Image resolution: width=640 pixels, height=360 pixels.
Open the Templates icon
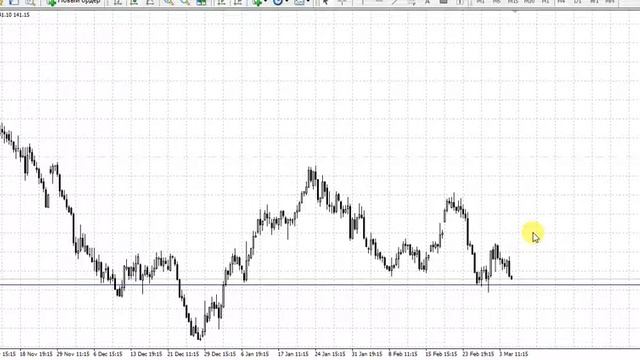[299, 2]
